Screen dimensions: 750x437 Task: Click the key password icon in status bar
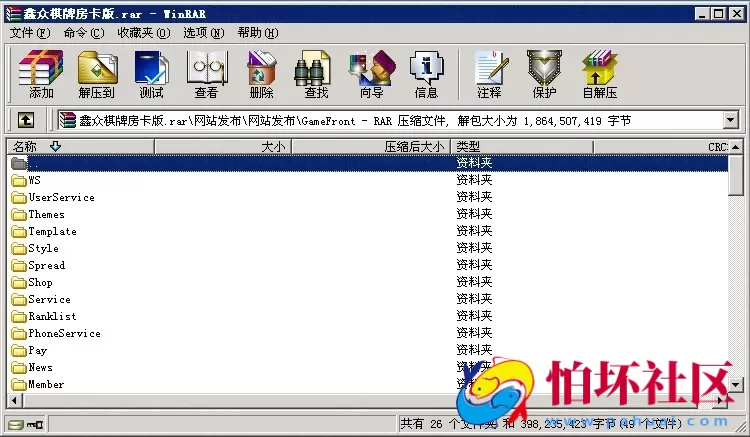click(34, 424)
